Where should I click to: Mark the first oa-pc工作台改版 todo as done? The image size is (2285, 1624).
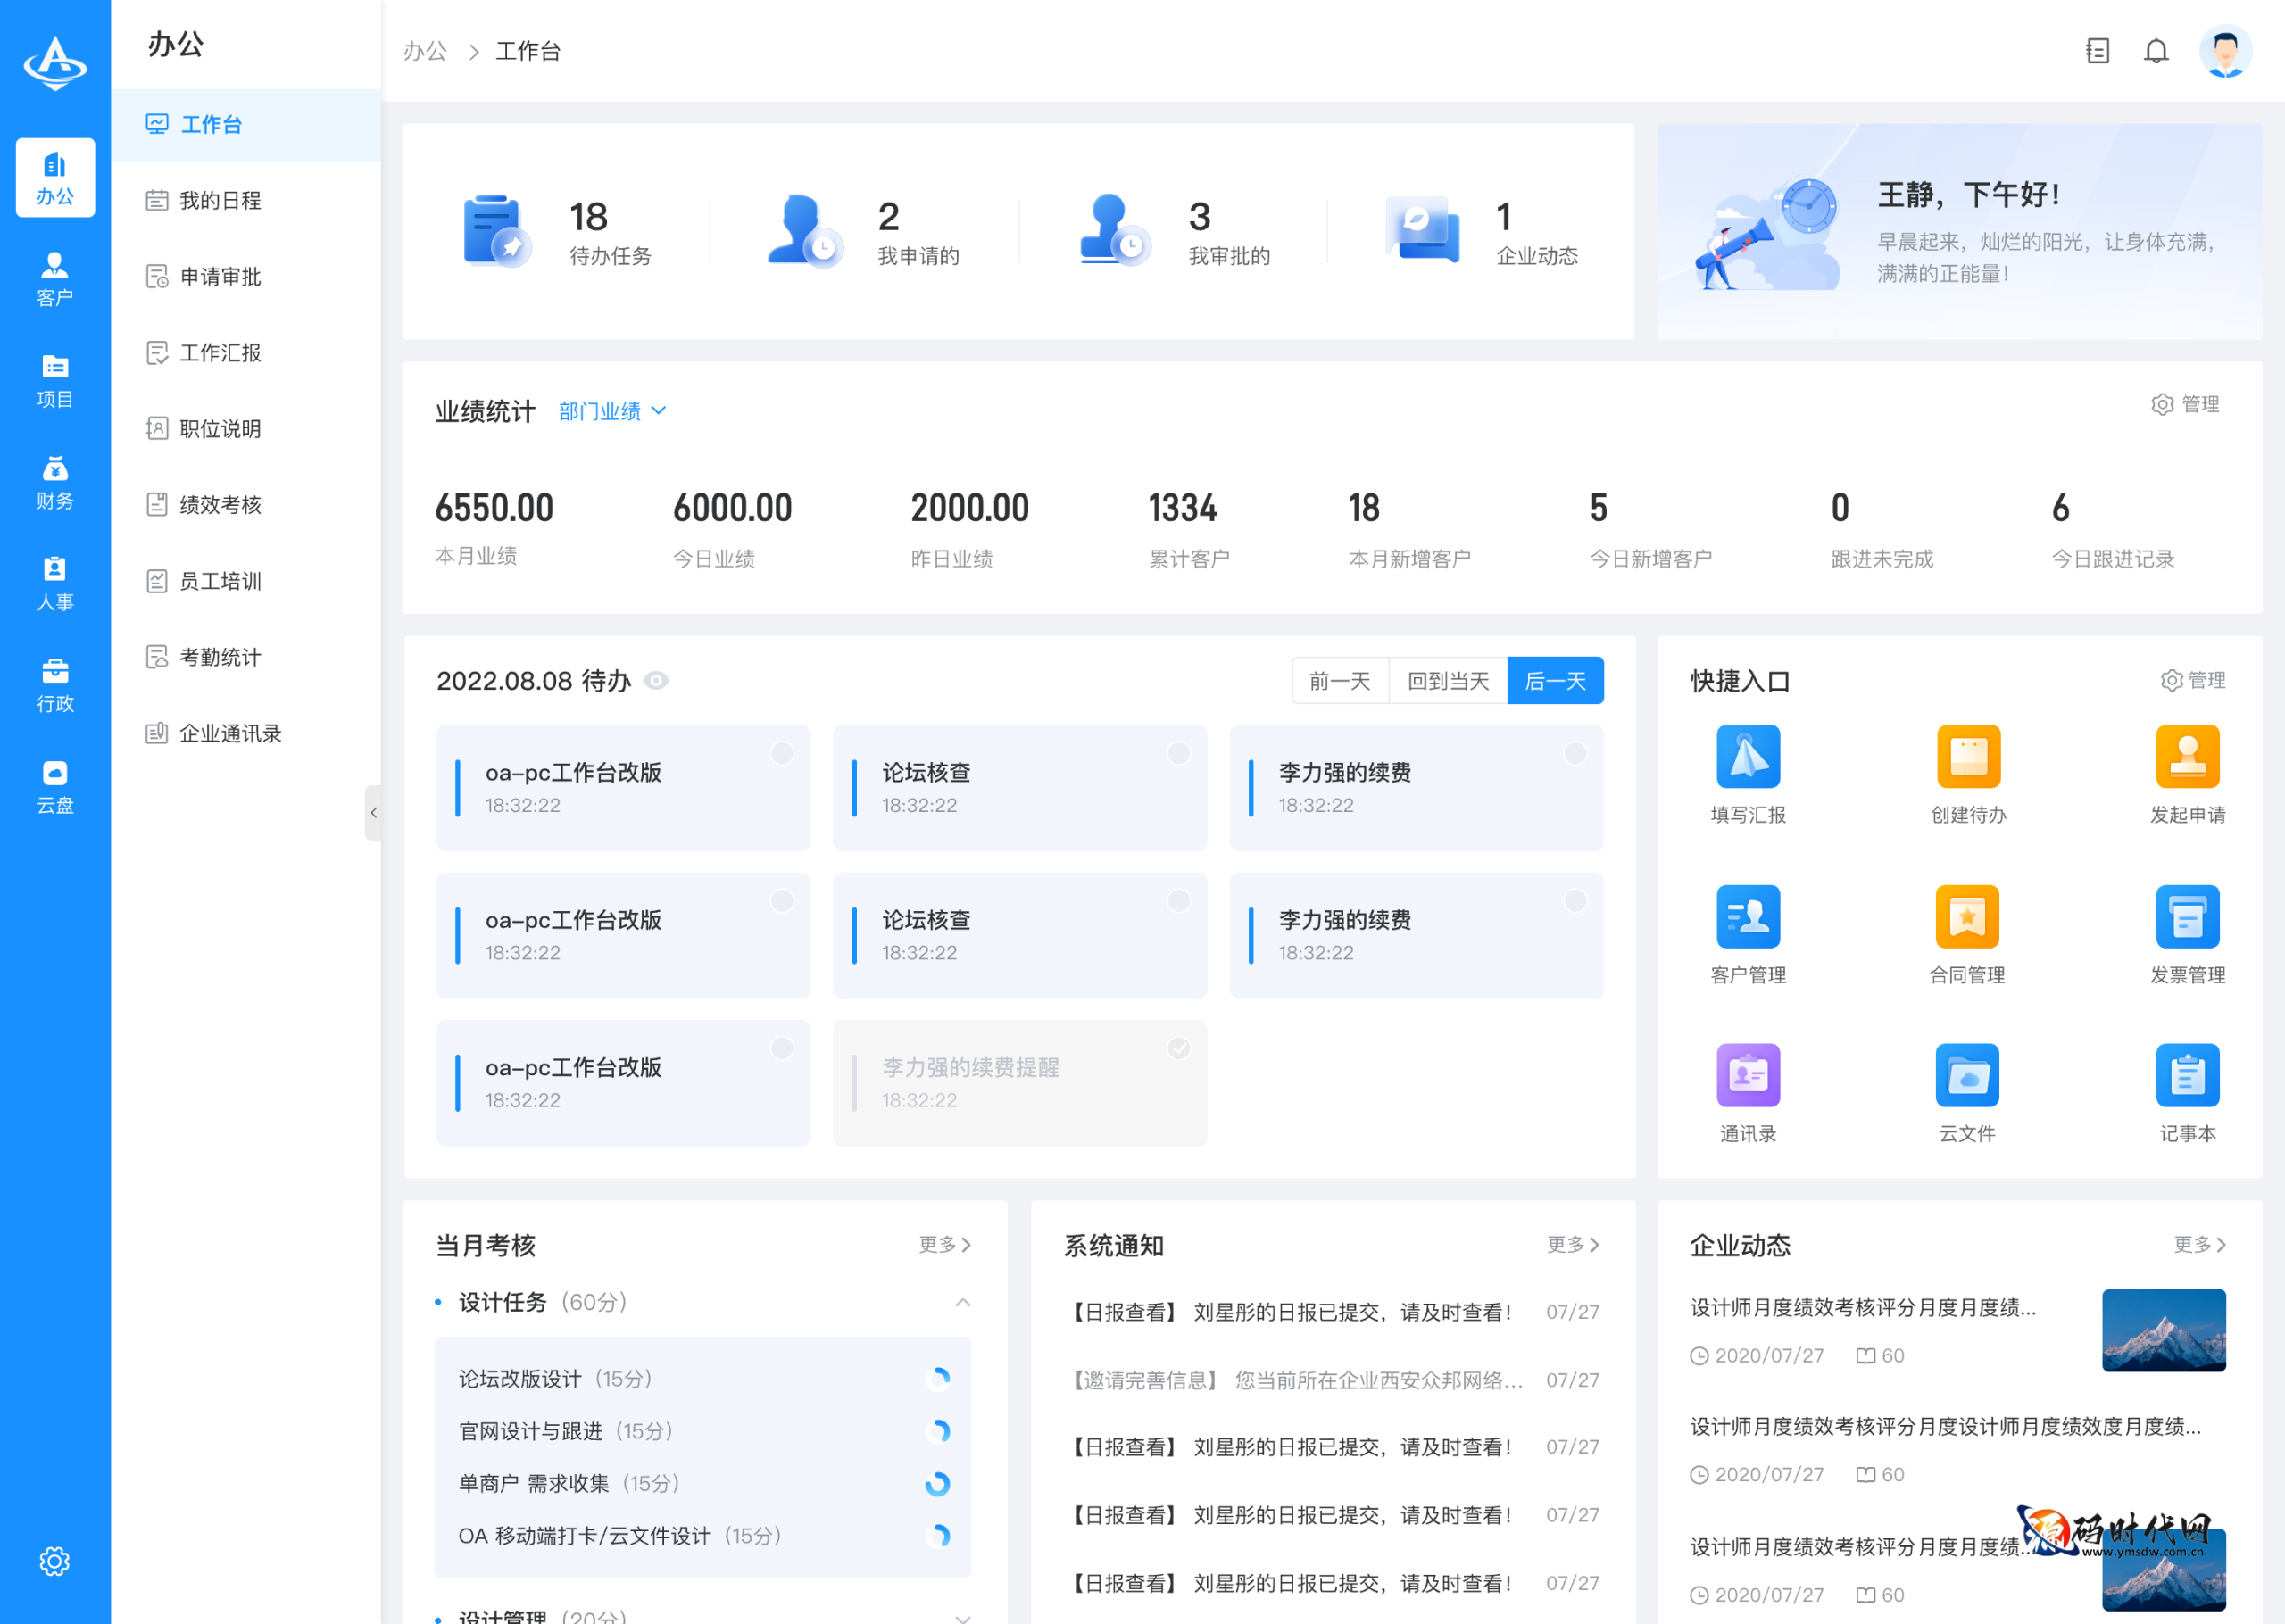click(782, 753)
